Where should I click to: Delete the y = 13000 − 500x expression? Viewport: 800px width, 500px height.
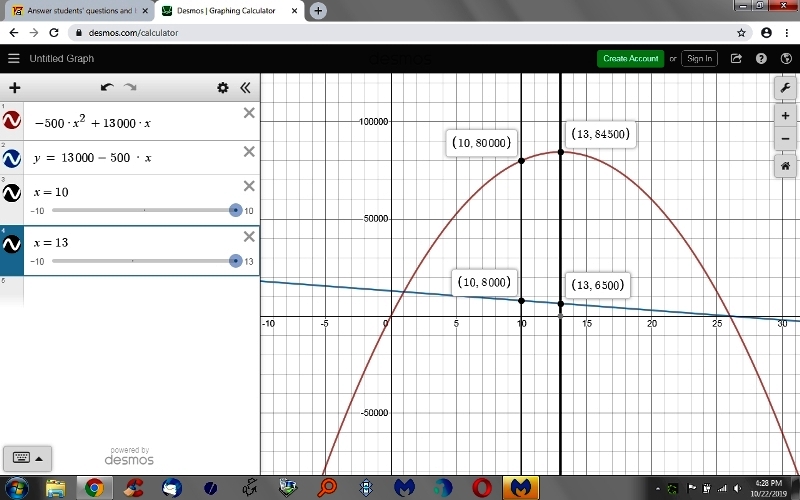tap(249, 152)
